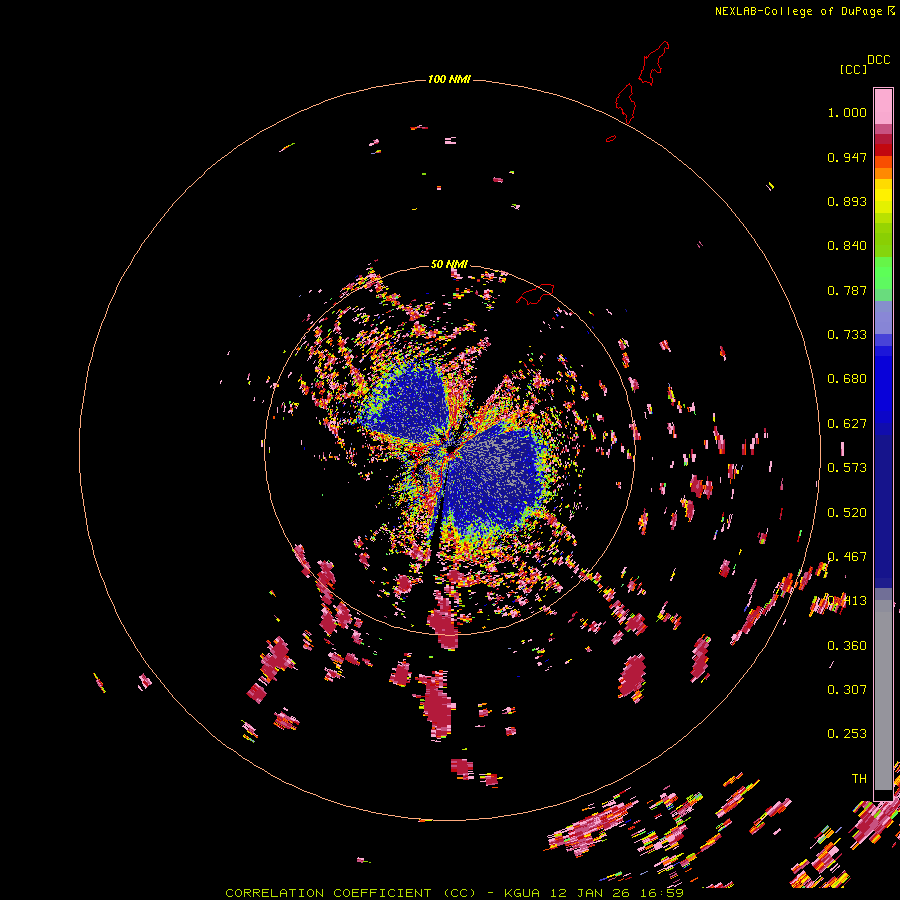Viewport: 900px width, 900px height.
Task: Select the 0.733 scale value
Action: coord(847,335)
